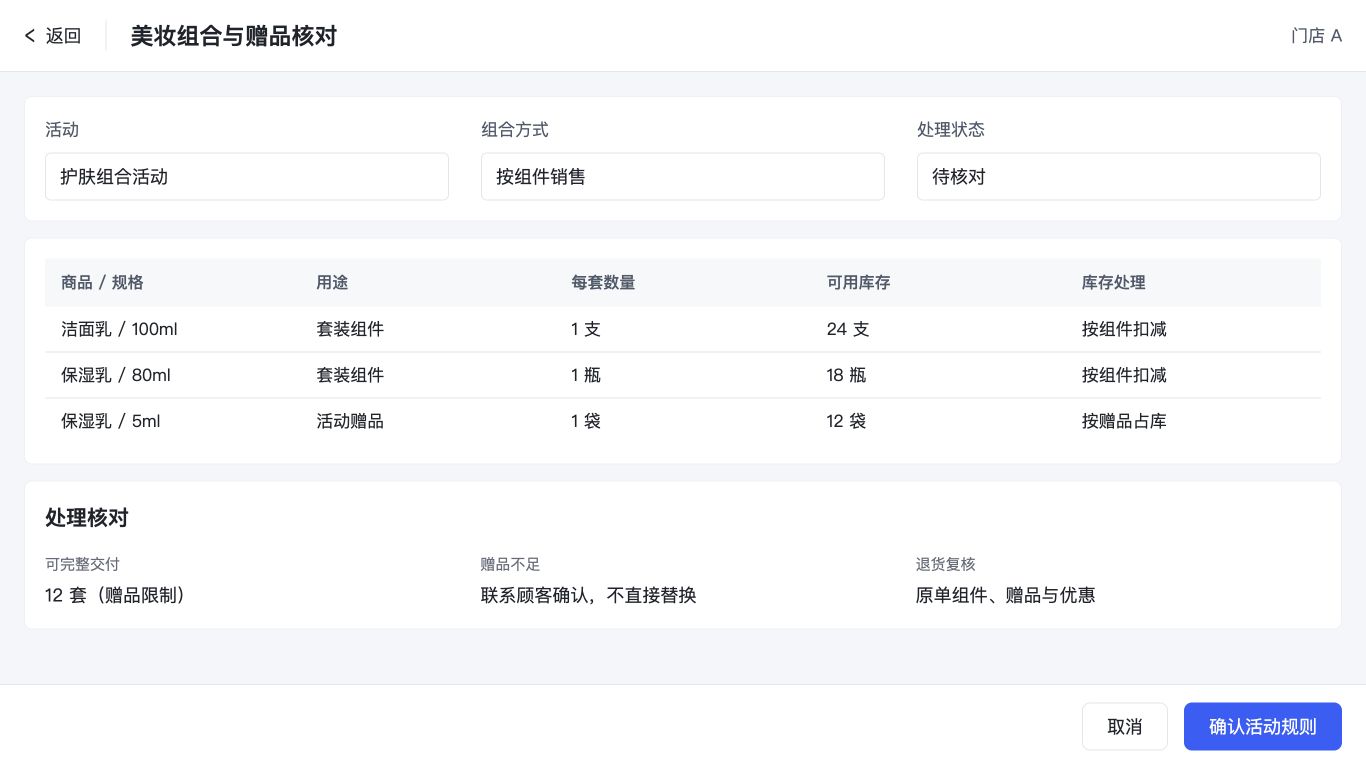1366x768 pixels.
Task: Open the 处理状态 field showing 待核对
Action: 1119,177
